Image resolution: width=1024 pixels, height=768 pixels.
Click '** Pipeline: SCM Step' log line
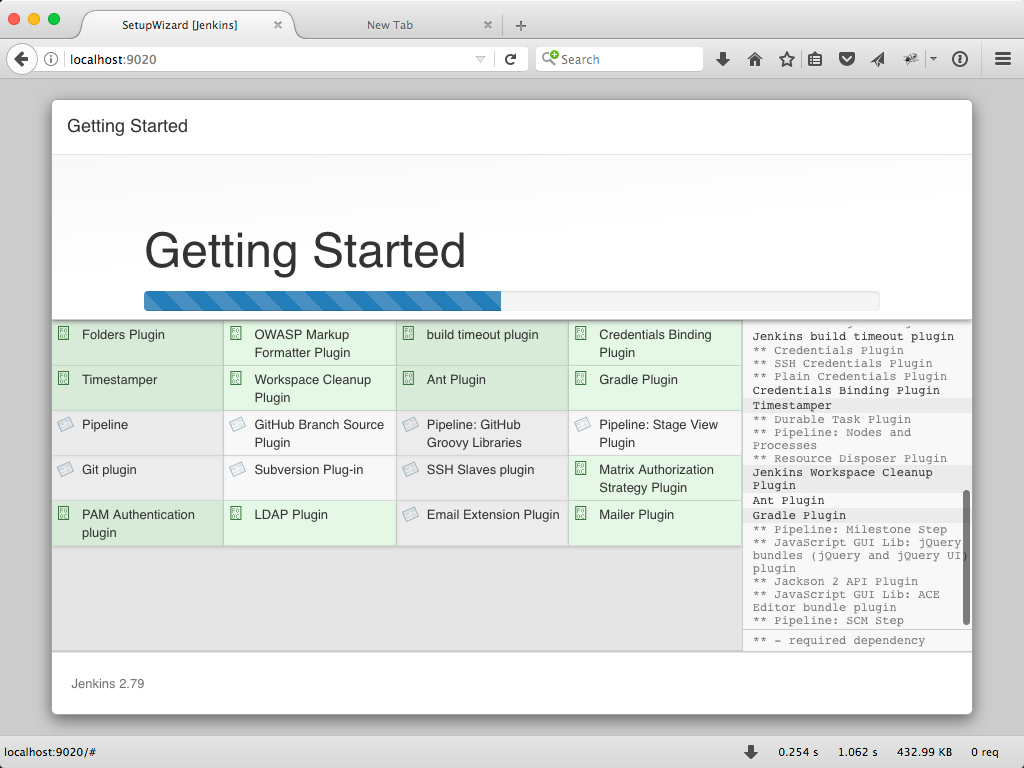pos(828,620)
